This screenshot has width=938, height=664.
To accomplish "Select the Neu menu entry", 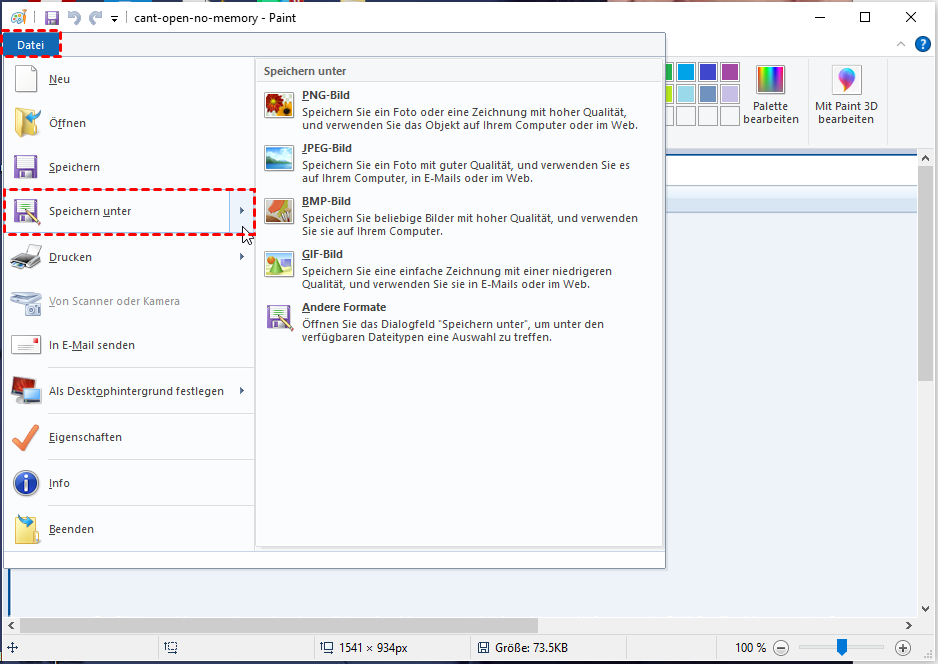I will point(129,79).
